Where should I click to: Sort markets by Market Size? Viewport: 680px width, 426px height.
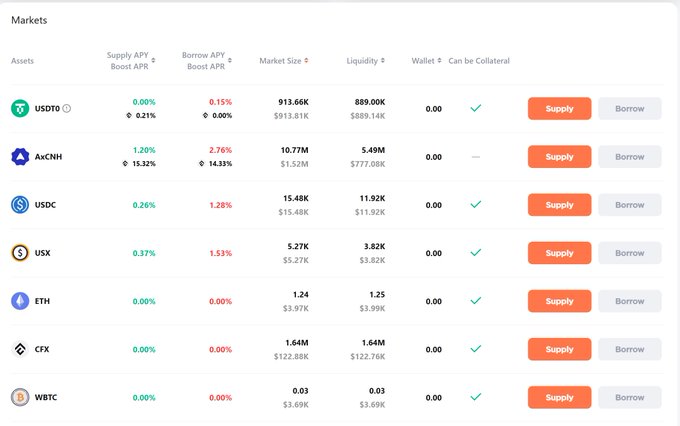283,61
